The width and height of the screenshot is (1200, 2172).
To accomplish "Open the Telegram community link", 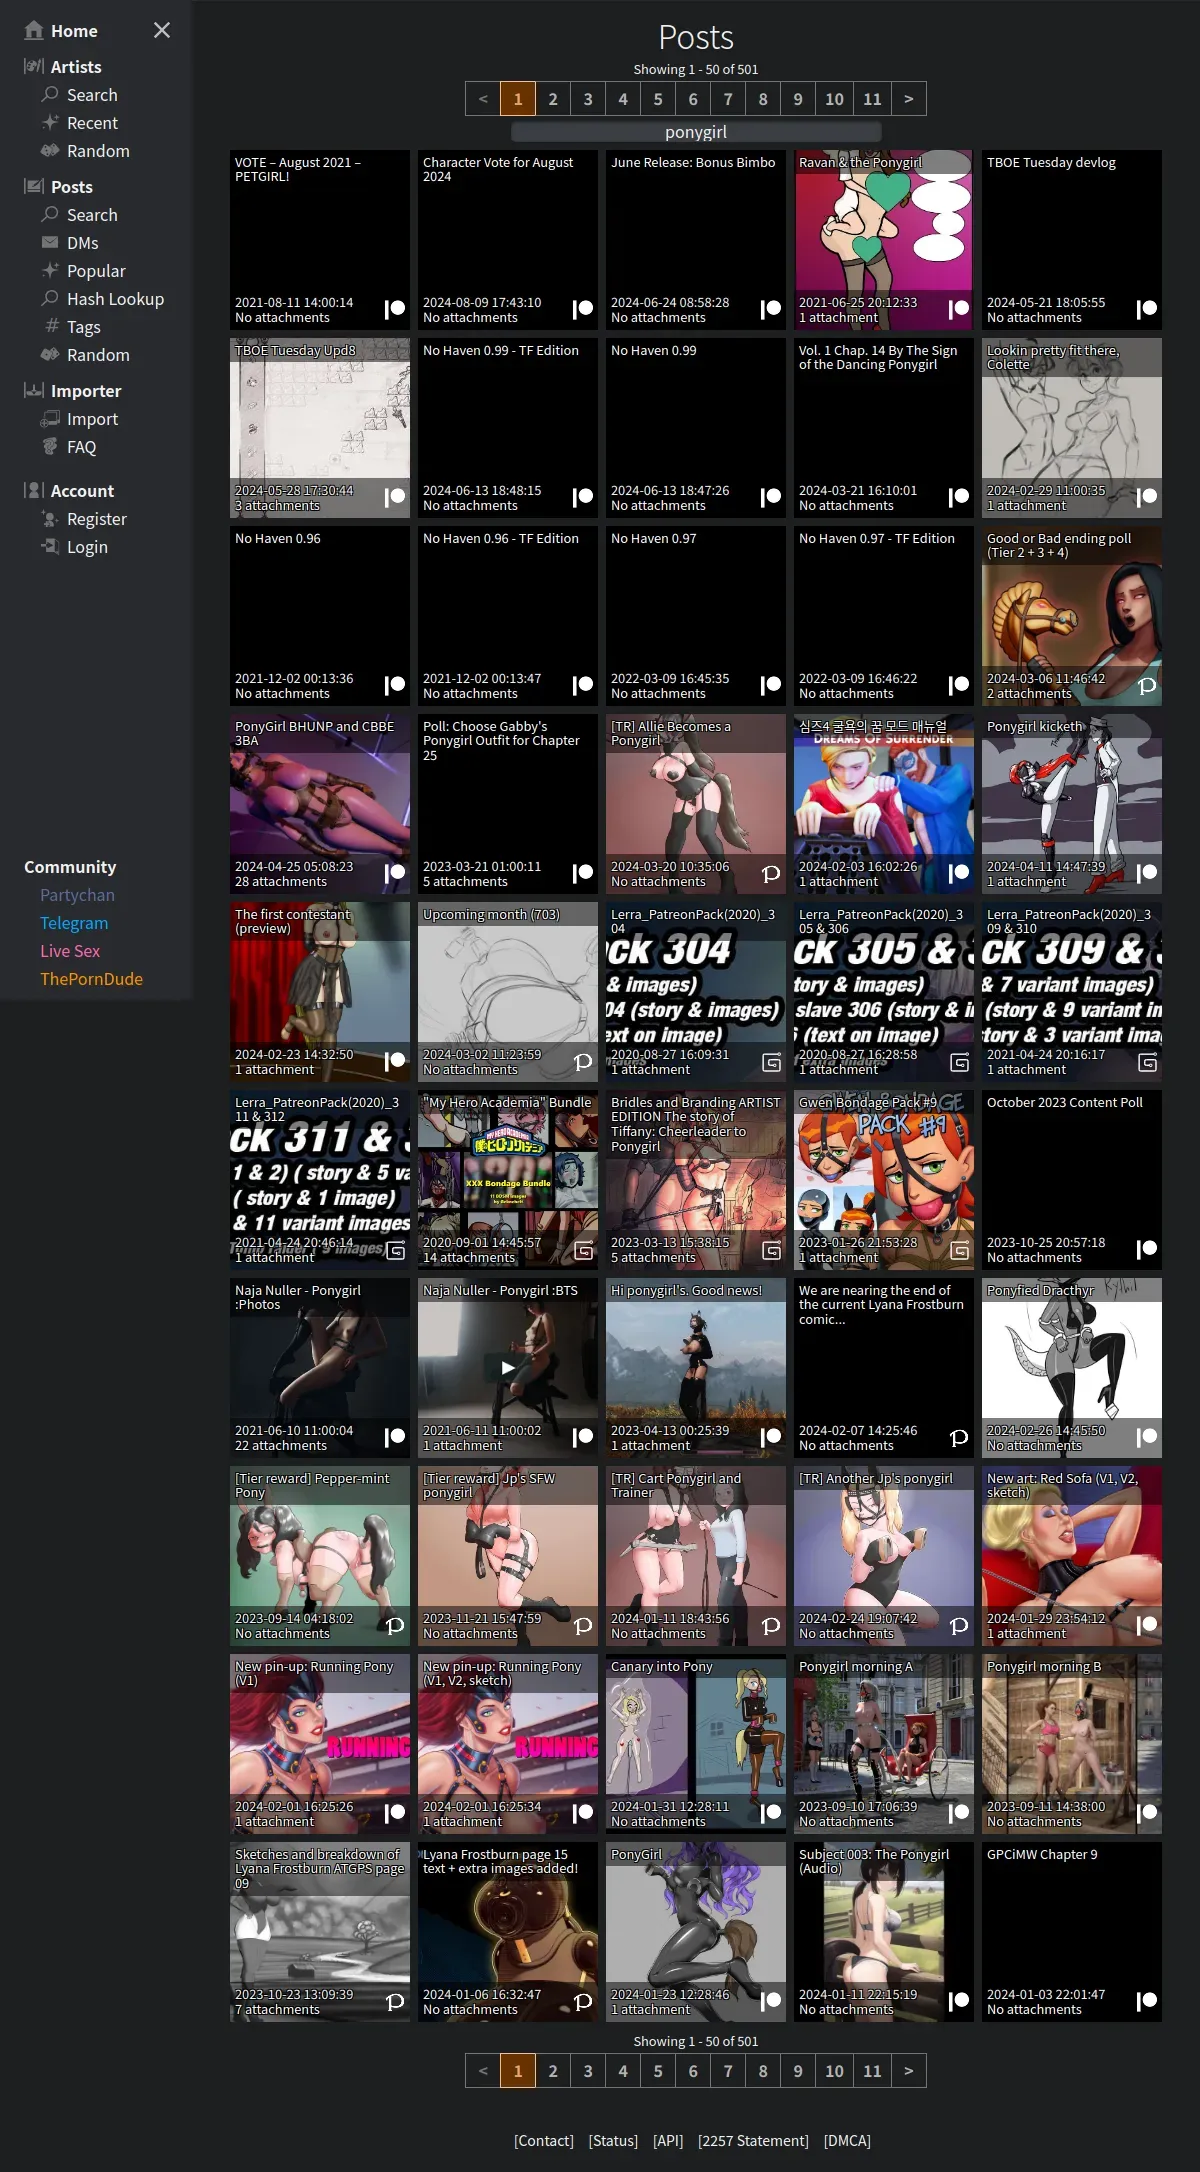I will (74, 923).
